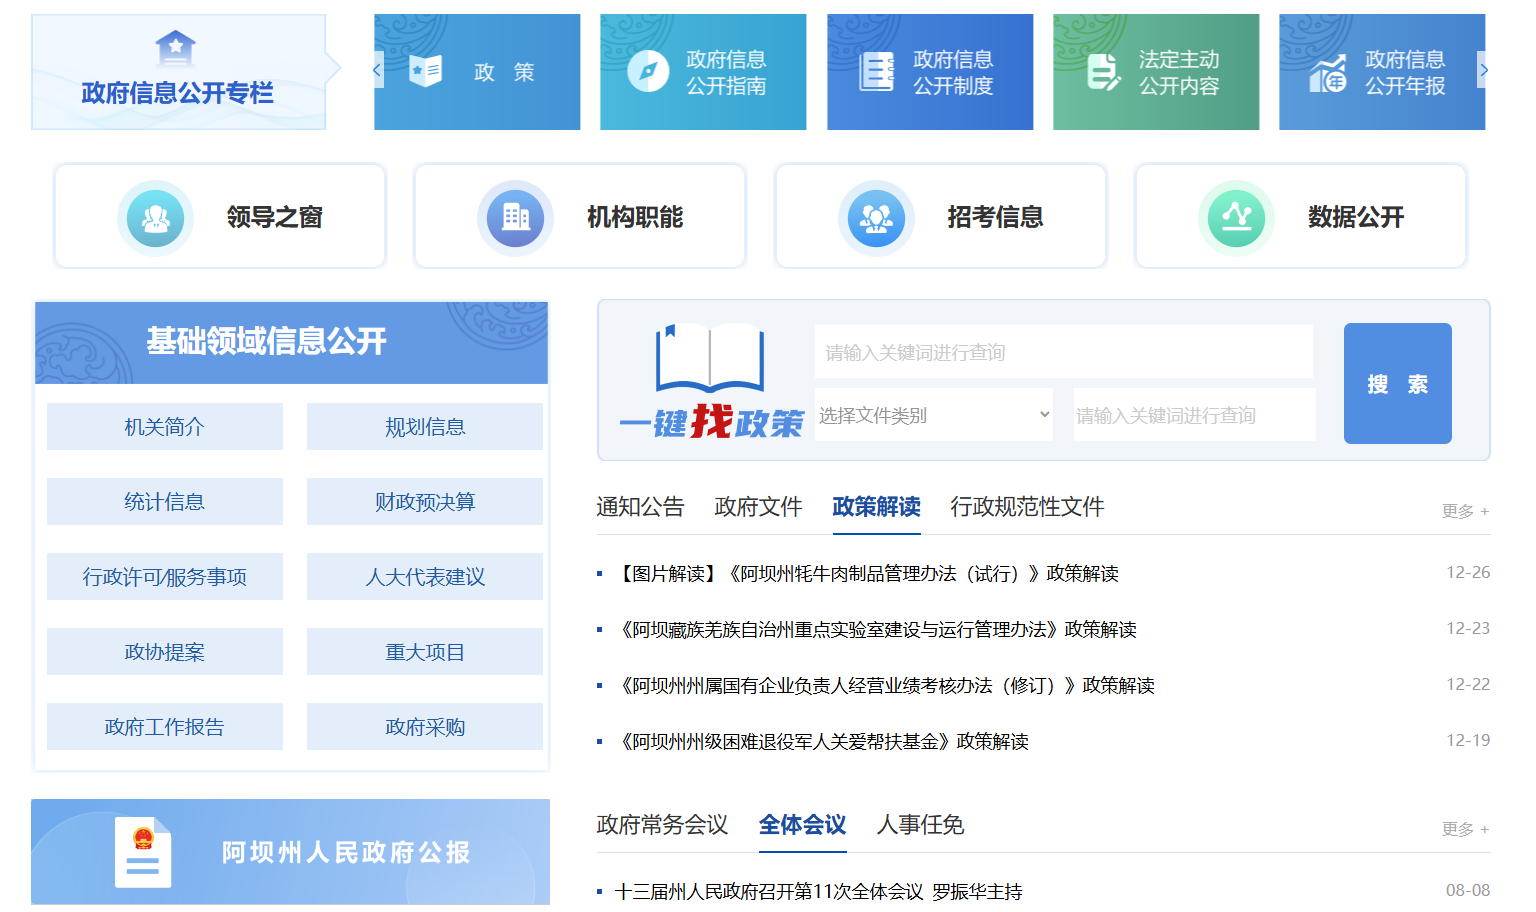
Task: Click the book icon on 政策 card
Action: coord(426,71)
